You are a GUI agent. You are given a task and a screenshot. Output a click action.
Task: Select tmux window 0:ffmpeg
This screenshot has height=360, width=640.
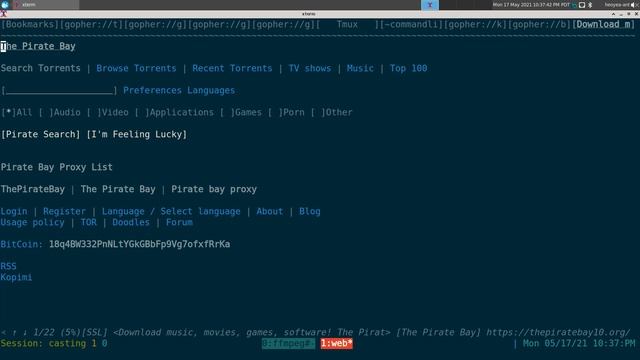pyautogui.click(x=288, y=344)
